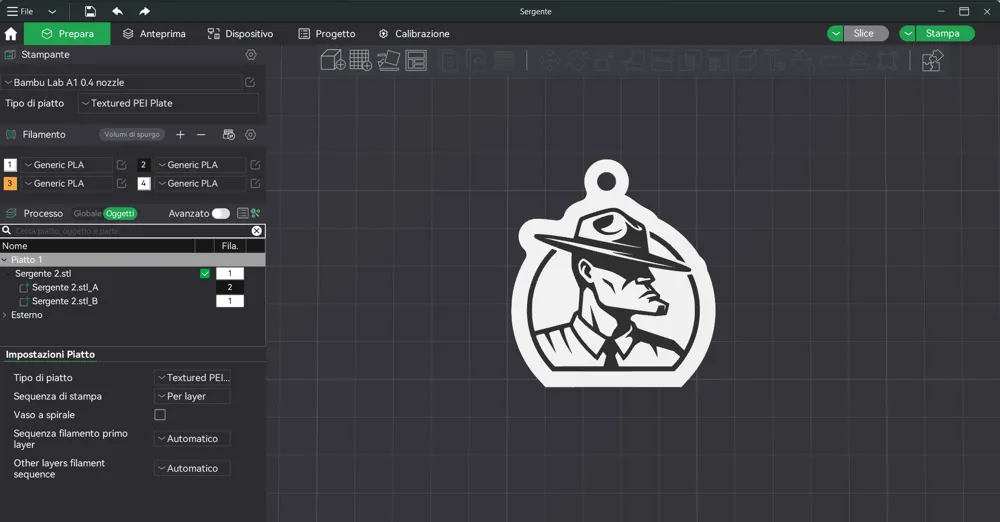
Task: Click the Add object cube icon
Action: pyautogui.click(x=332, y=61)
